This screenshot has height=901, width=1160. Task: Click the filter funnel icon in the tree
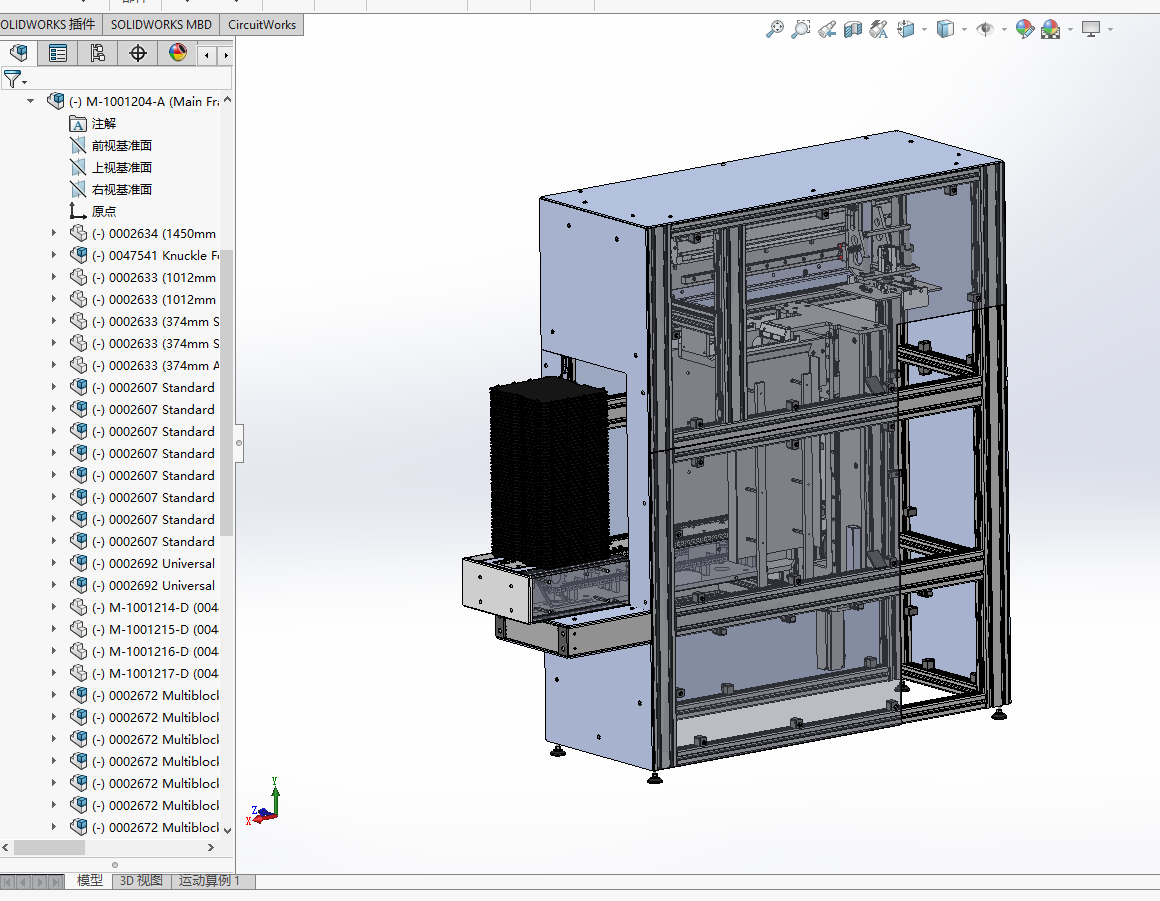click(x=13, y=78)
